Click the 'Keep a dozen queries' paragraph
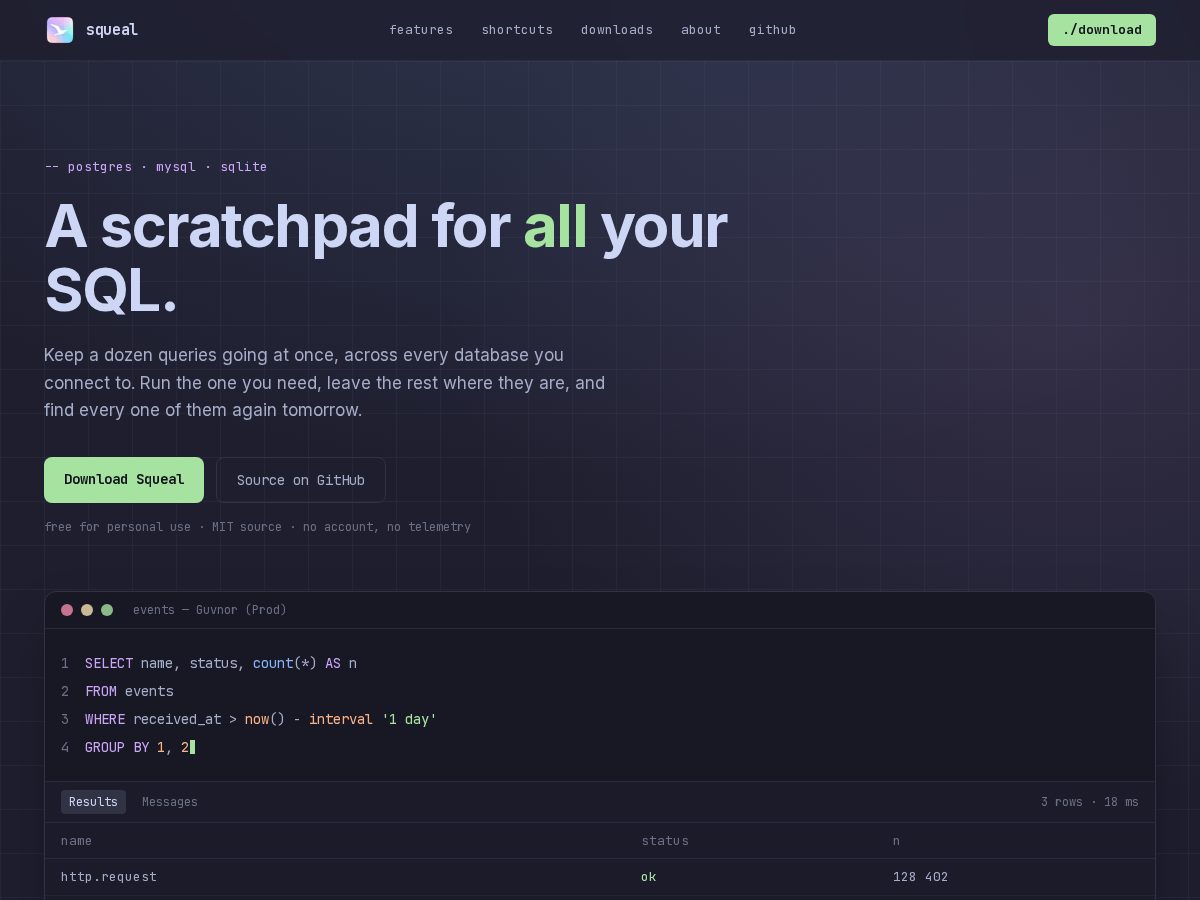 [x=325, y=382]
